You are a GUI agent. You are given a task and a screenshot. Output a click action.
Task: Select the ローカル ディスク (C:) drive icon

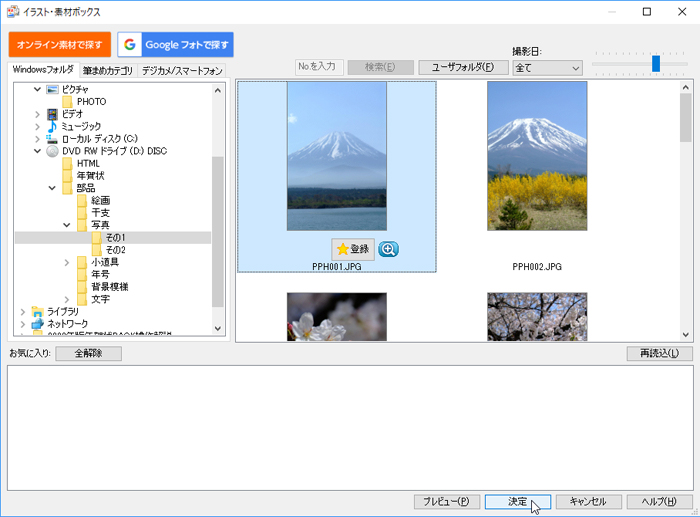tap(53, 139)
